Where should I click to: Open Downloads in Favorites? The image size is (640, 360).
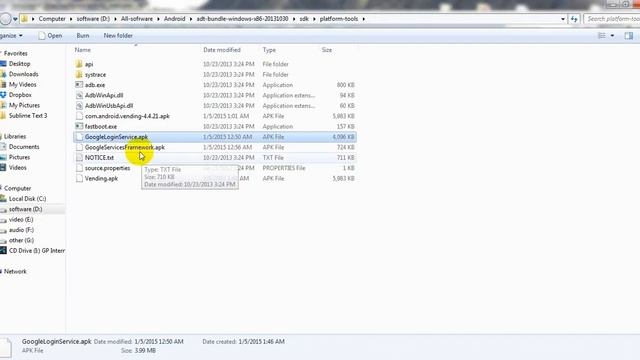[x=23, y=74]
